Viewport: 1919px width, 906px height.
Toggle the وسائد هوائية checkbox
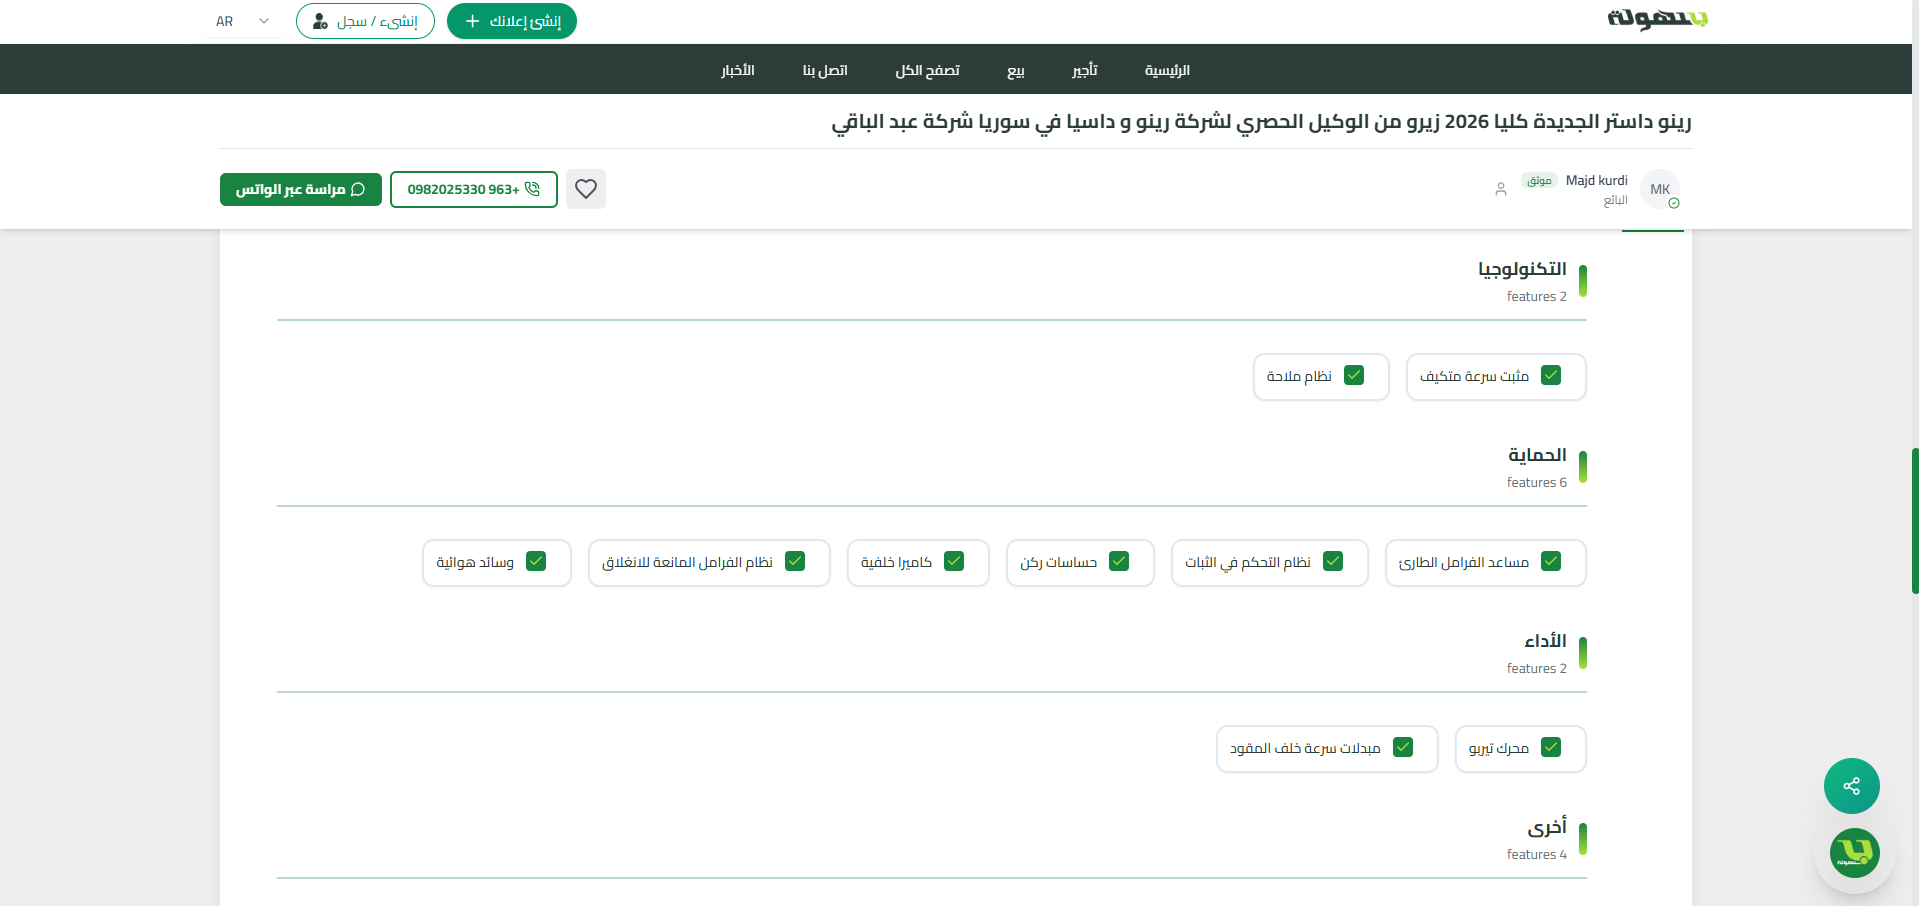point(536,562)
